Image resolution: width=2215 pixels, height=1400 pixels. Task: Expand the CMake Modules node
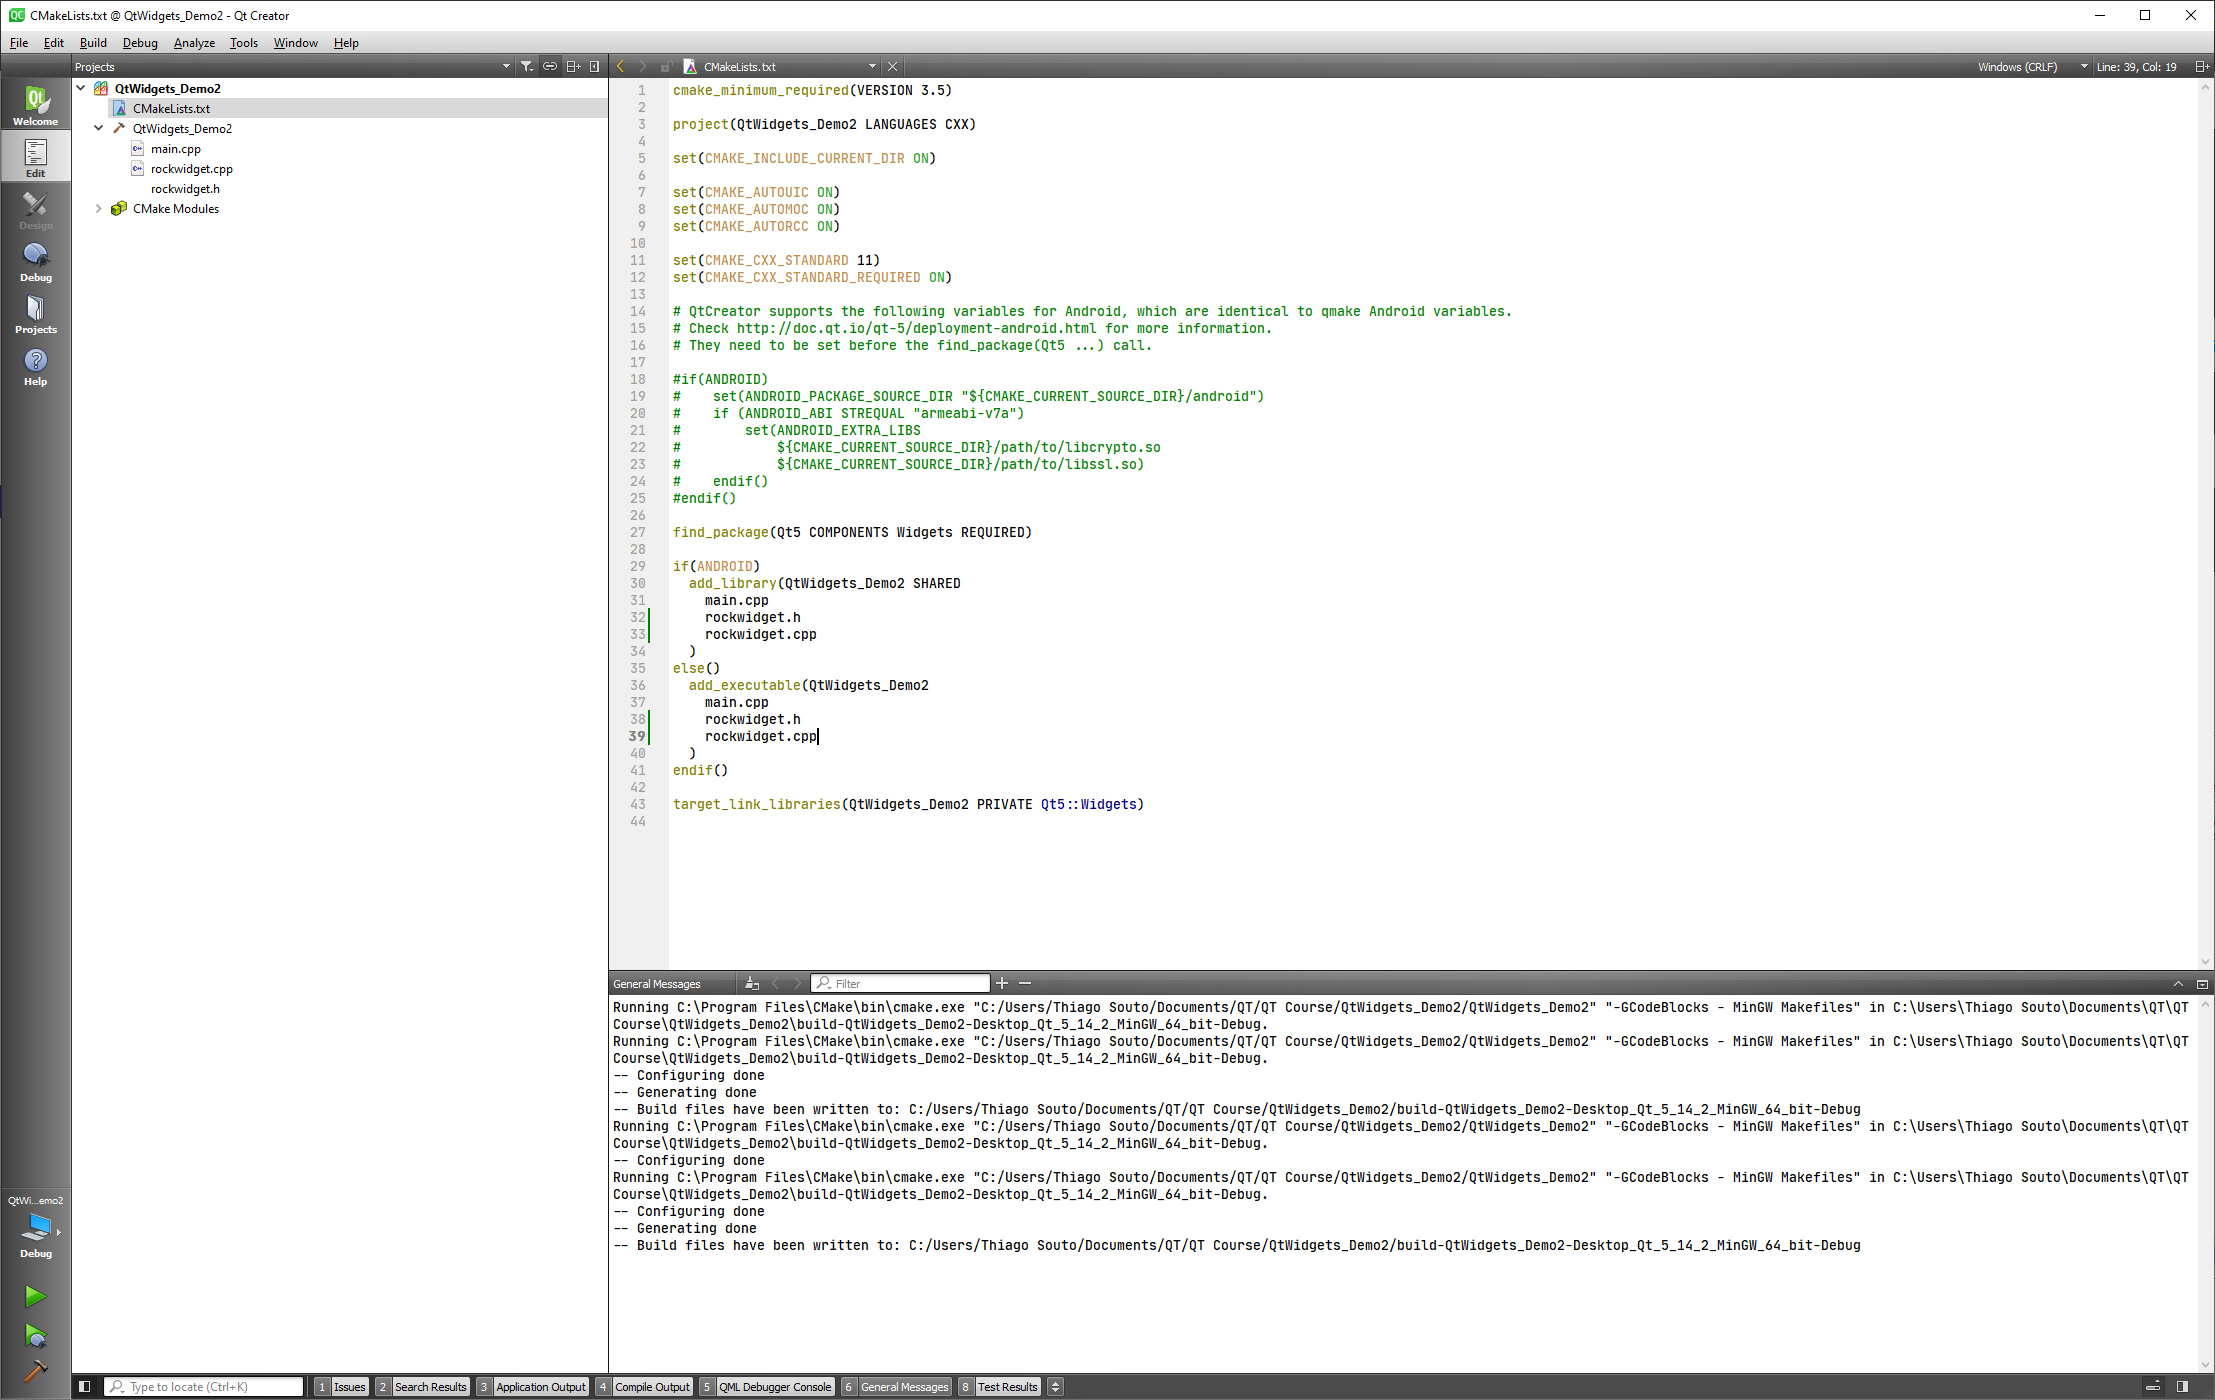pyautogui.click(x=99, y=208)
